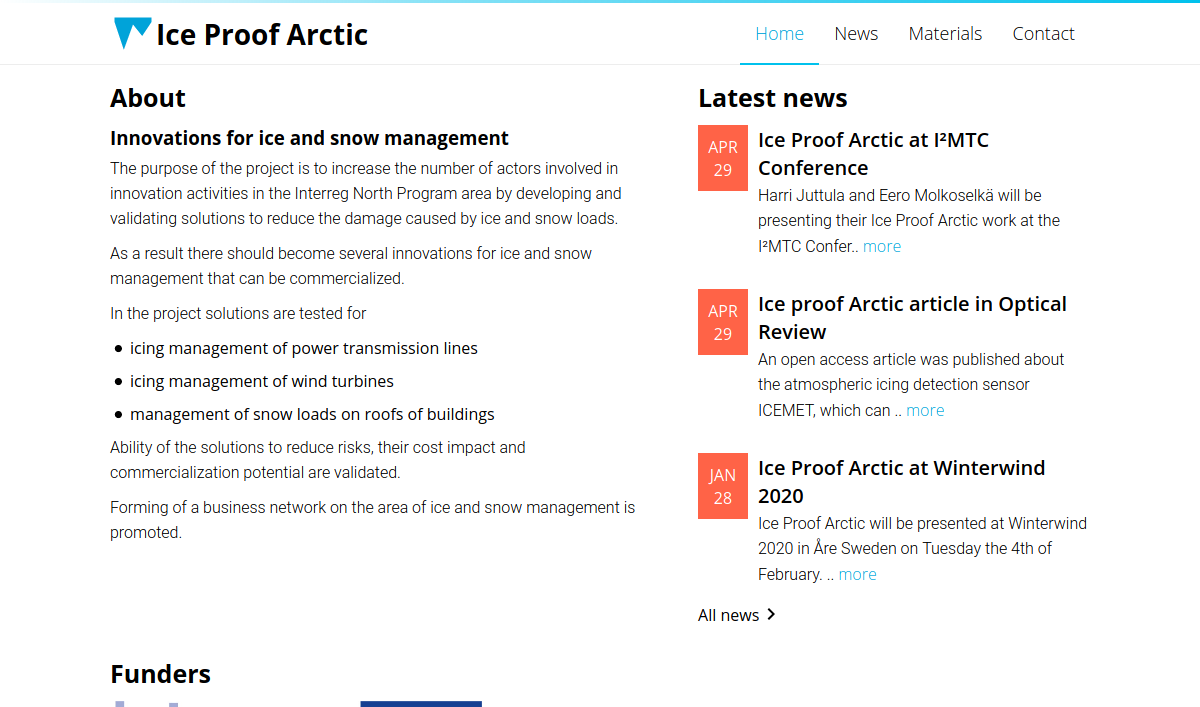Click the APR 29 date badge for I²MTC news
The width and height of the screenshot is (1200, 707).
tap(722, 158)
